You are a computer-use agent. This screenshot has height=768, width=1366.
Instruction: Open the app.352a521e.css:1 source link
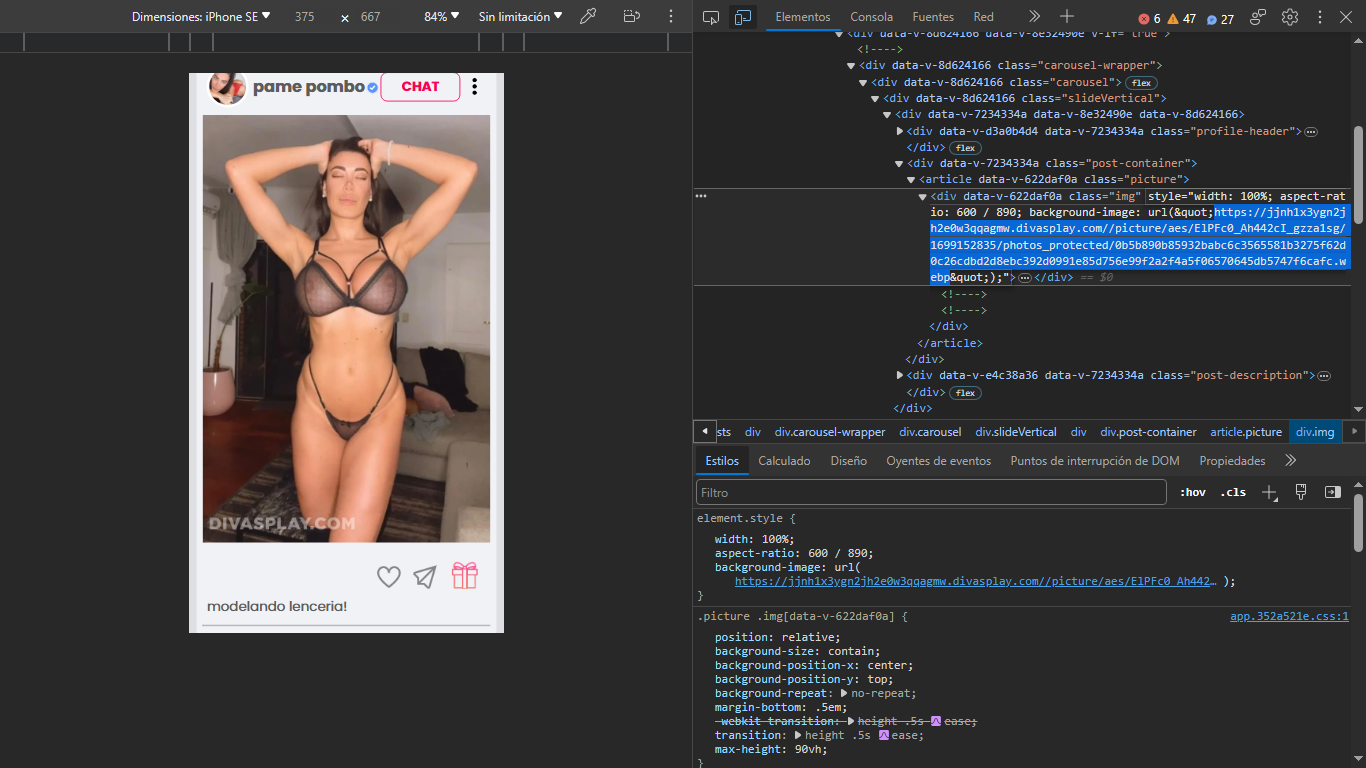1288,617
